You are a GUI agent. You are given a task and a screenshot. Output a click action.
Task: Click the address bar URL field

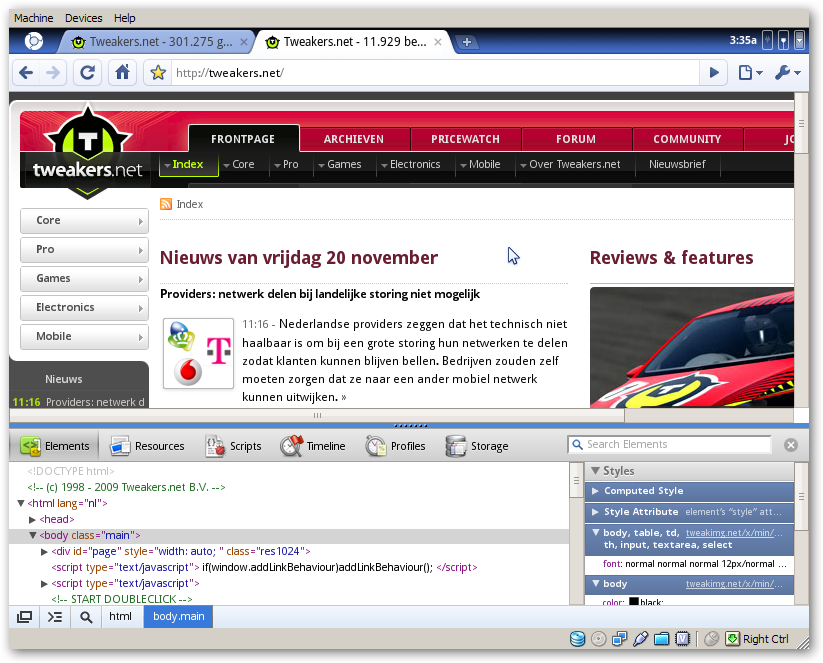pos(436,72)
